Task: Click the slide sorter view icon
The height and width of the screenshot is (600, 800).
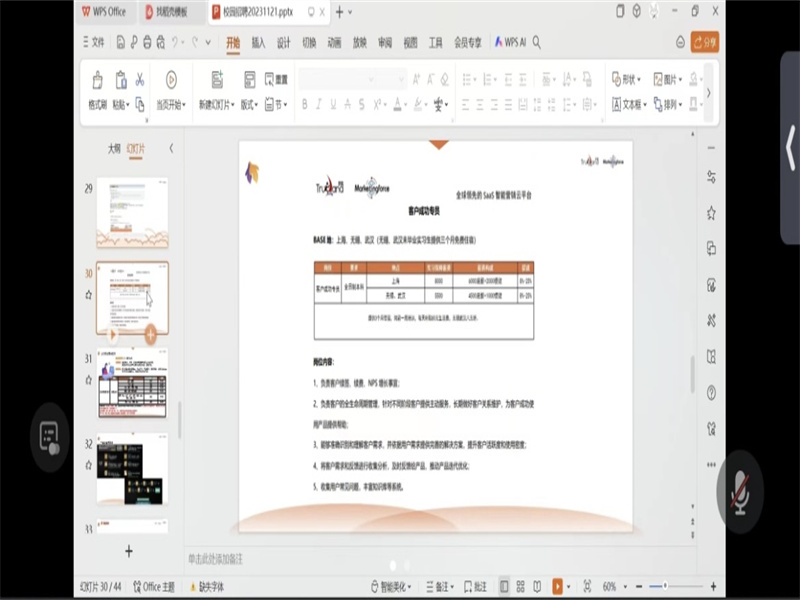Action: 522,586
